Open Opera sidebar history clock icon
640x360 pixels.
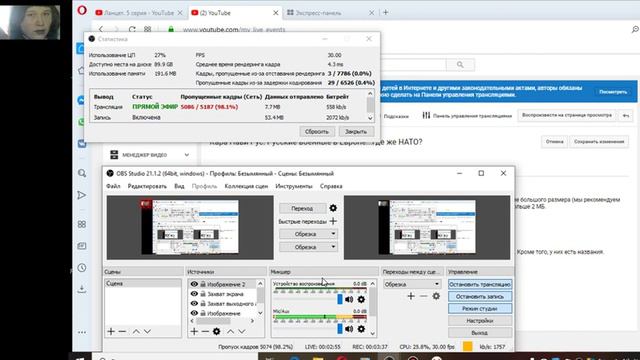(82, 268)
